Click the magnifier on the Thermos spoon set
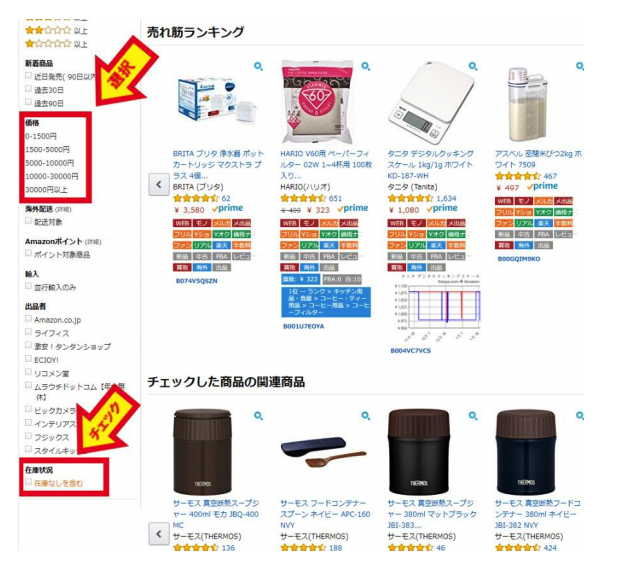Image resolution: width=629 pixels, height=576 pixels. click(x=366, y=416)
